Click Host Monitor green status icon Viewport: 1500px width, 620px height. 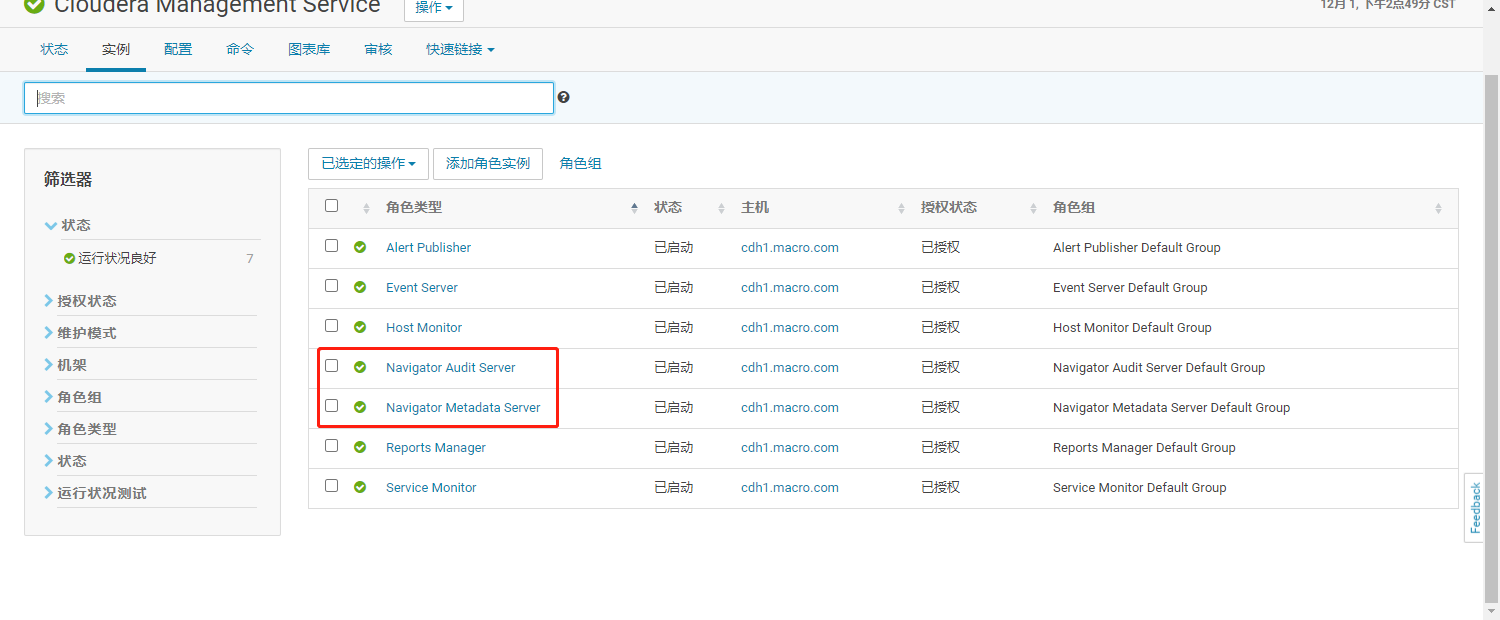pyautogui.click(x=360, y=327)
